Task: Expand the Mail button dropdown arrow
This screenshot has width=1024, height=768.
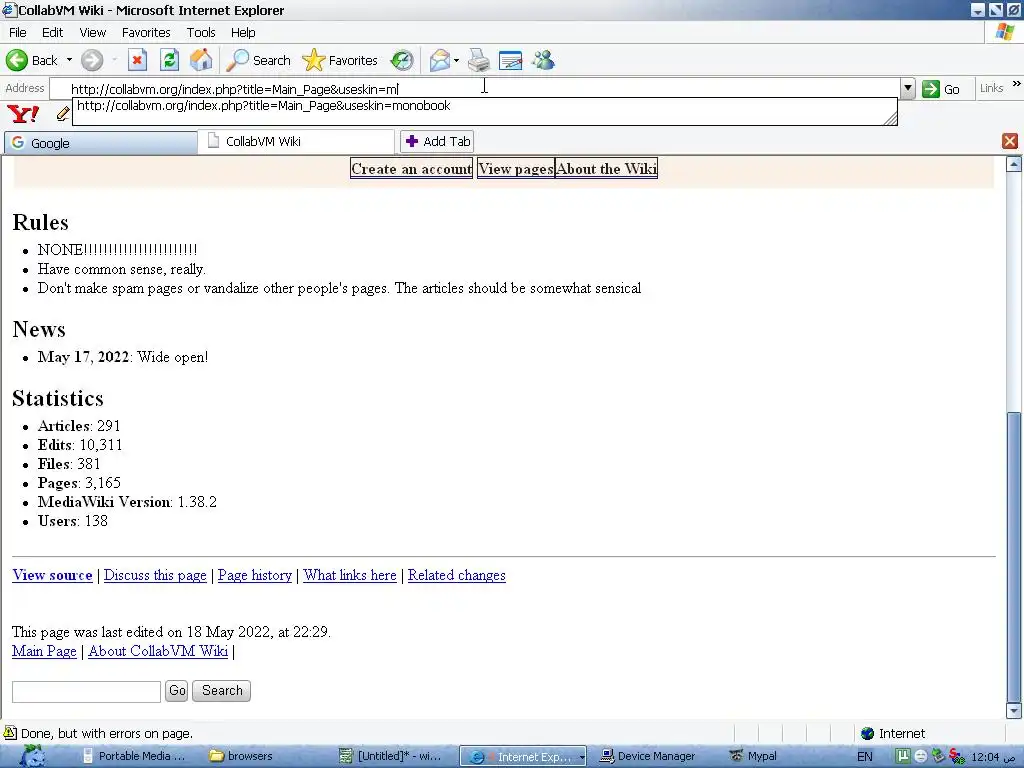Action: [456, 60]
